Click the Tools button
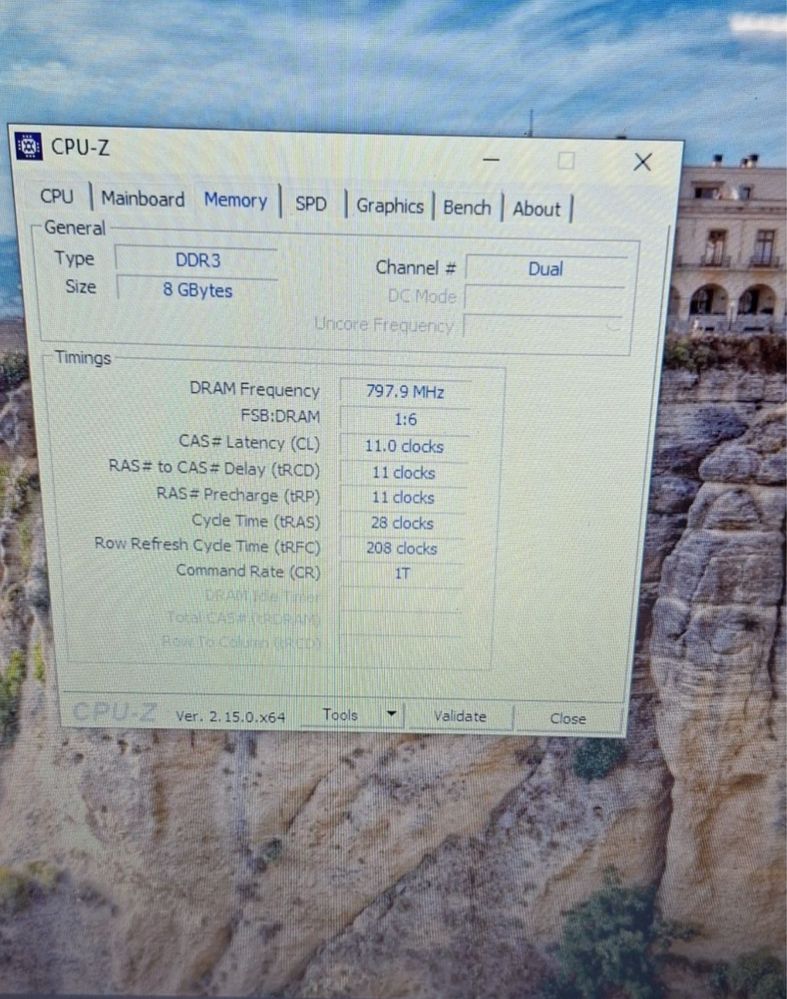 (340, 715)
